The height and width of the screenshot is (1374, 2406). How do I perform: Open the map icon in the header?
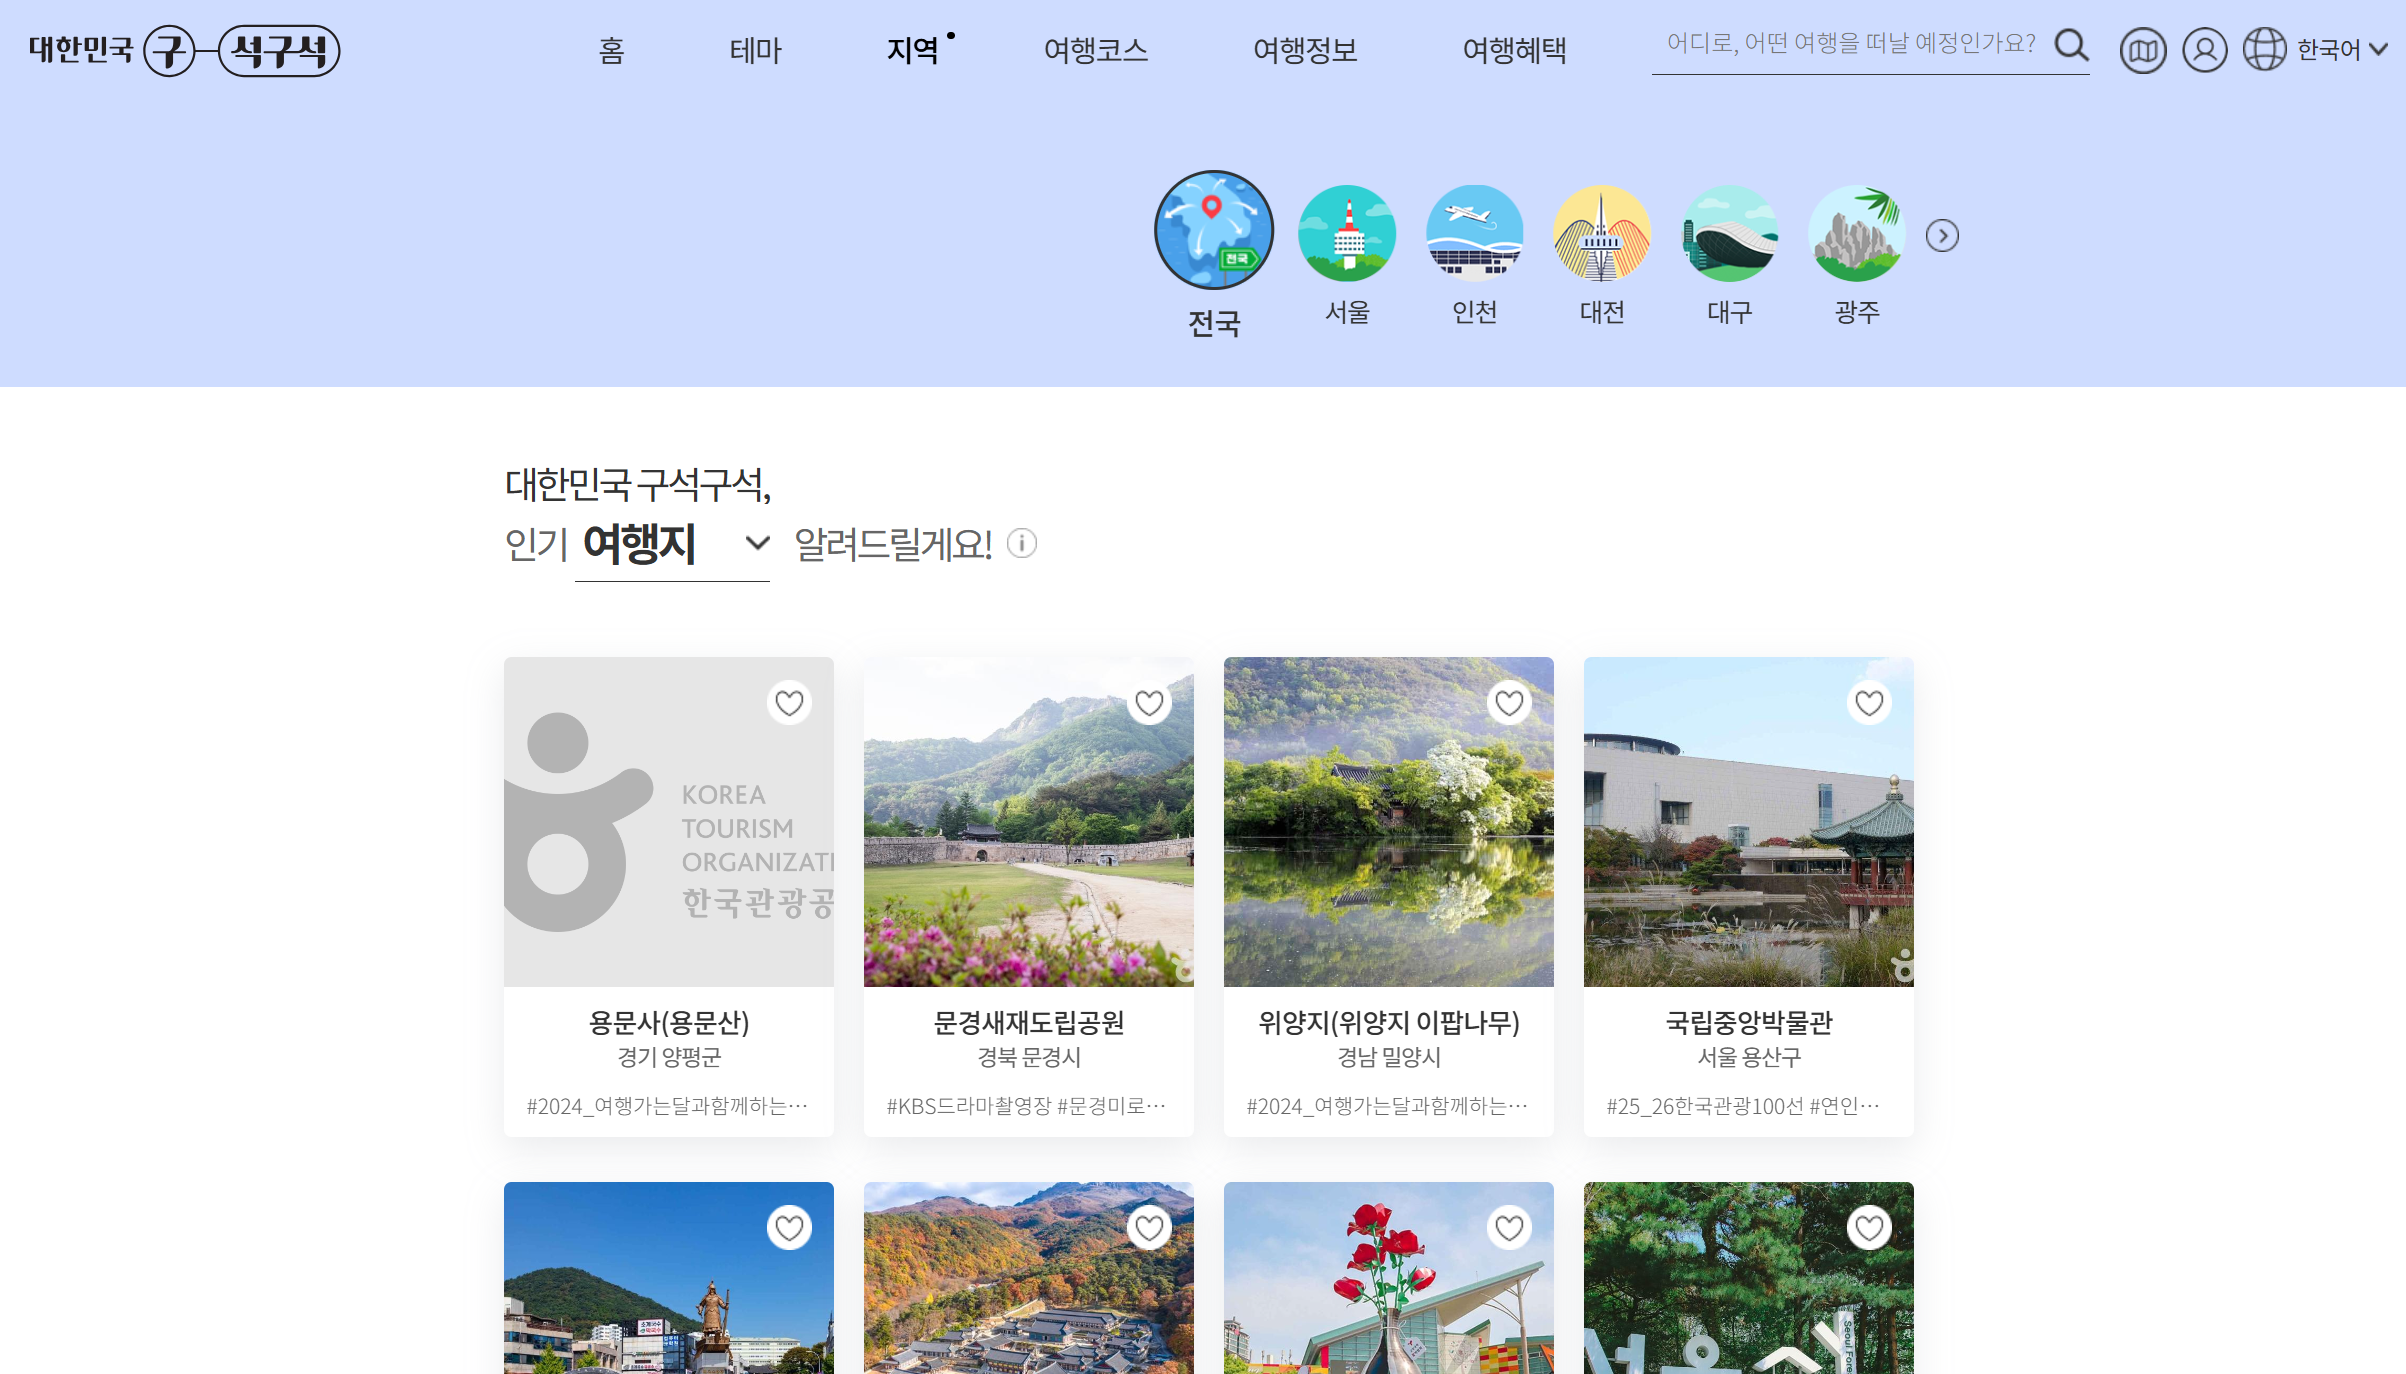point(2143,49)
